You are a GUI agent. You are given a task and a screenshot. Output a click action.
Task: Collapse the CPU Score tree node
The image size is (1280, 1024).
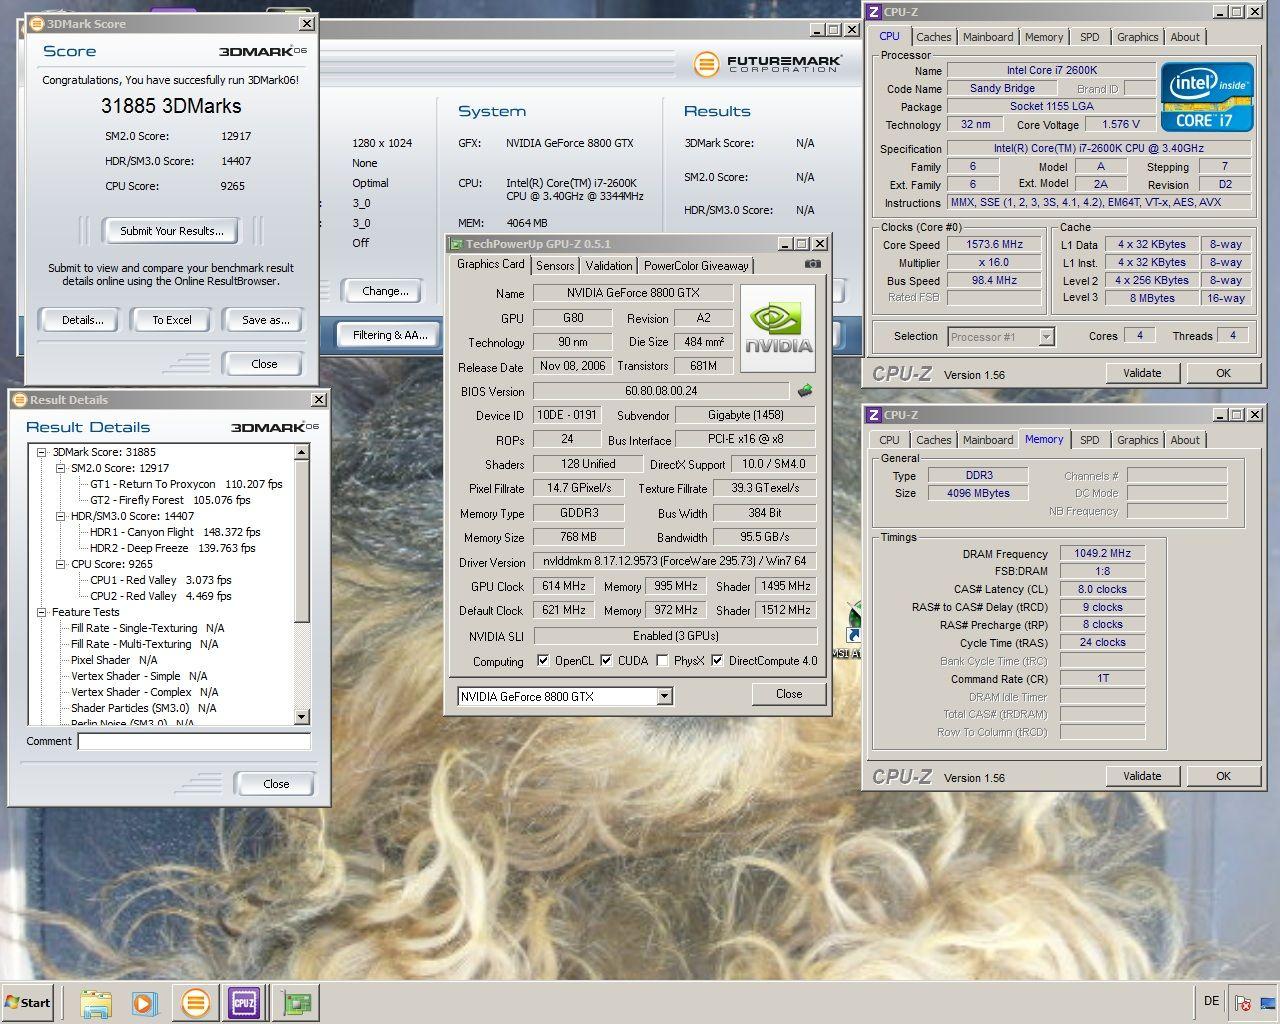(61, 564)
